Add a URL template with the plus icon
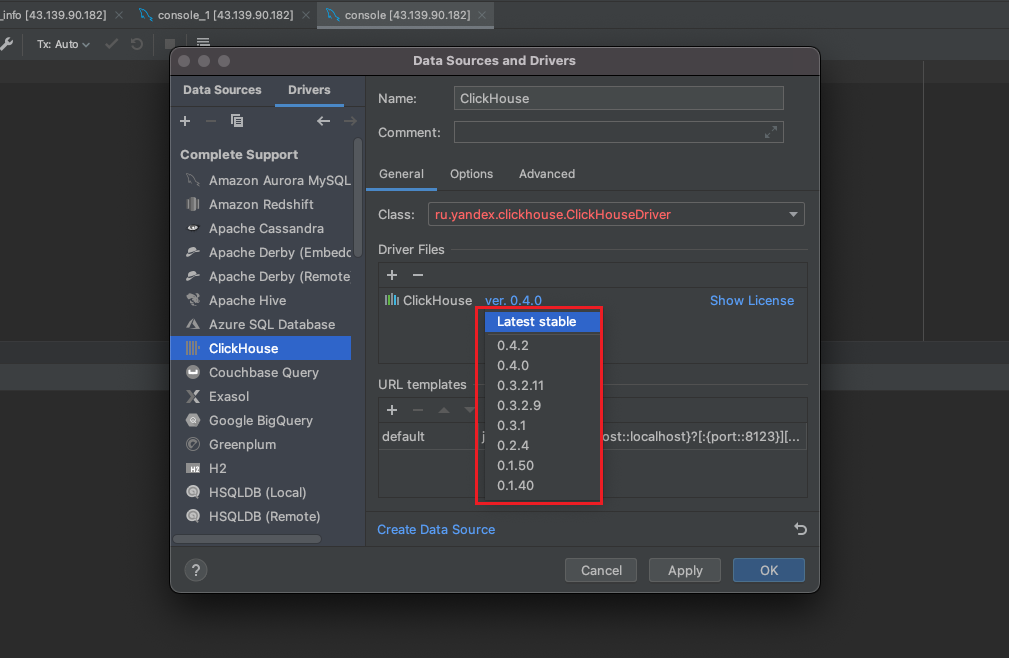The width and height of the screenshot is (1009, 658). click(392, 410)
